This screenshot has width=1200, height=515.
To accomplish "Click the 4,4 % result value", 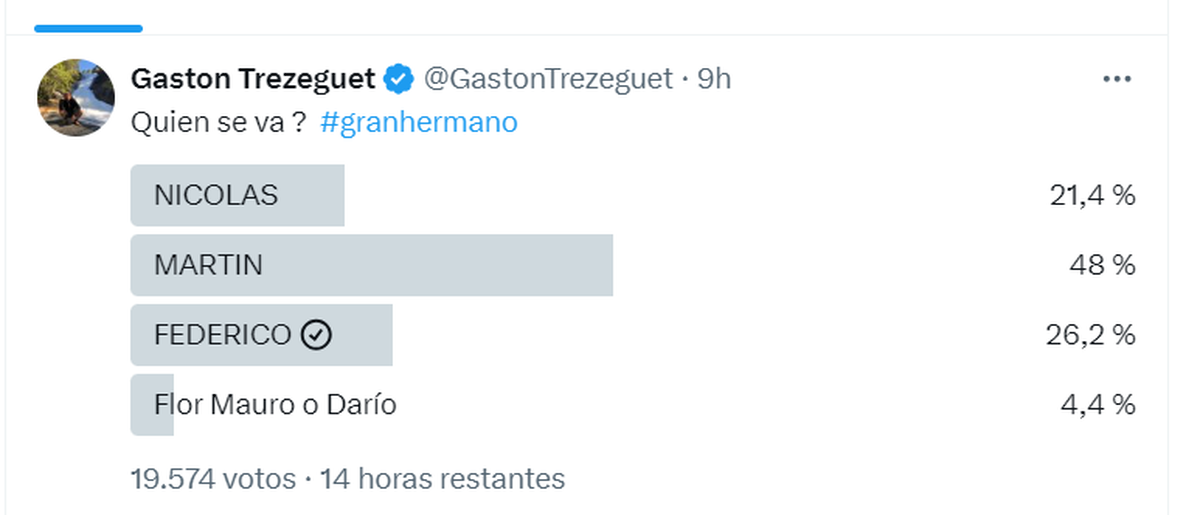I will click(x=1097, y=405).
